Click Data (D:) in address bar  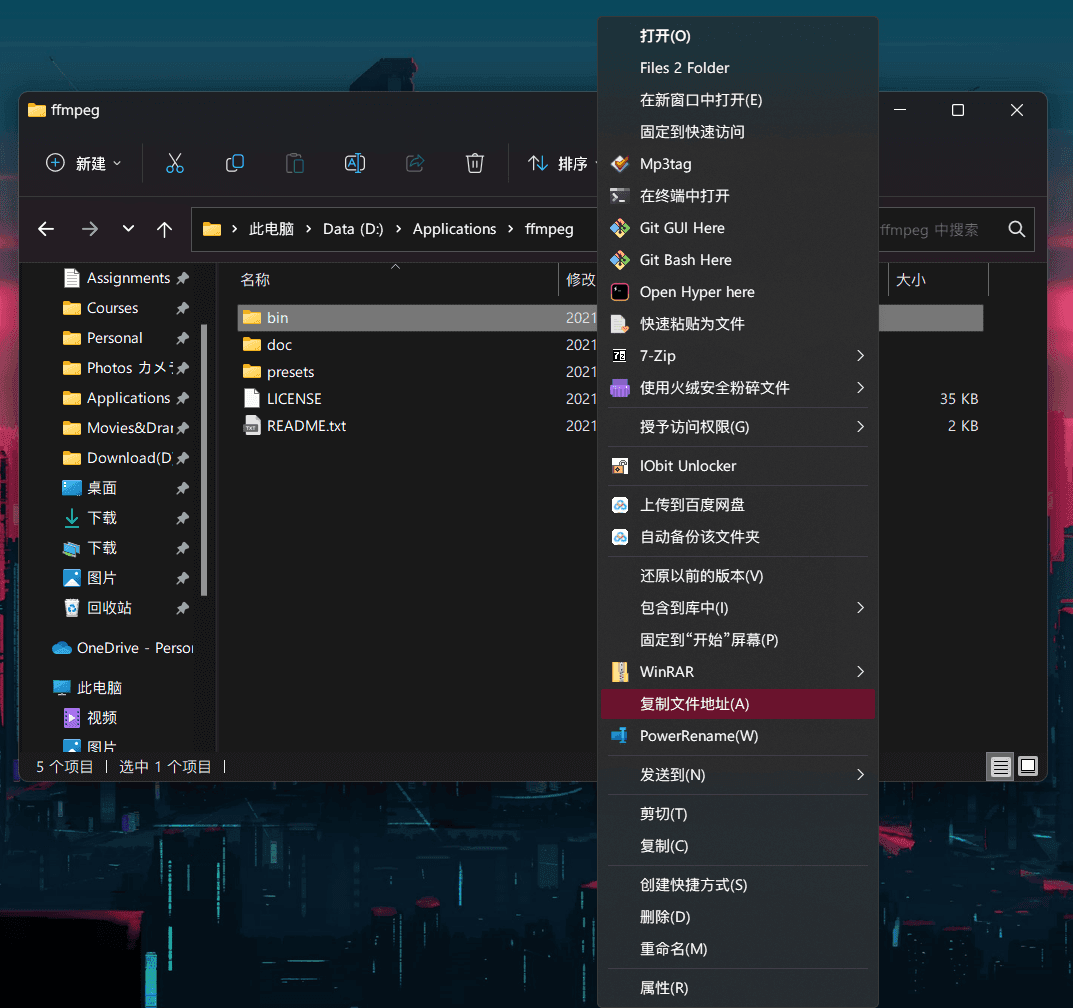353,229
